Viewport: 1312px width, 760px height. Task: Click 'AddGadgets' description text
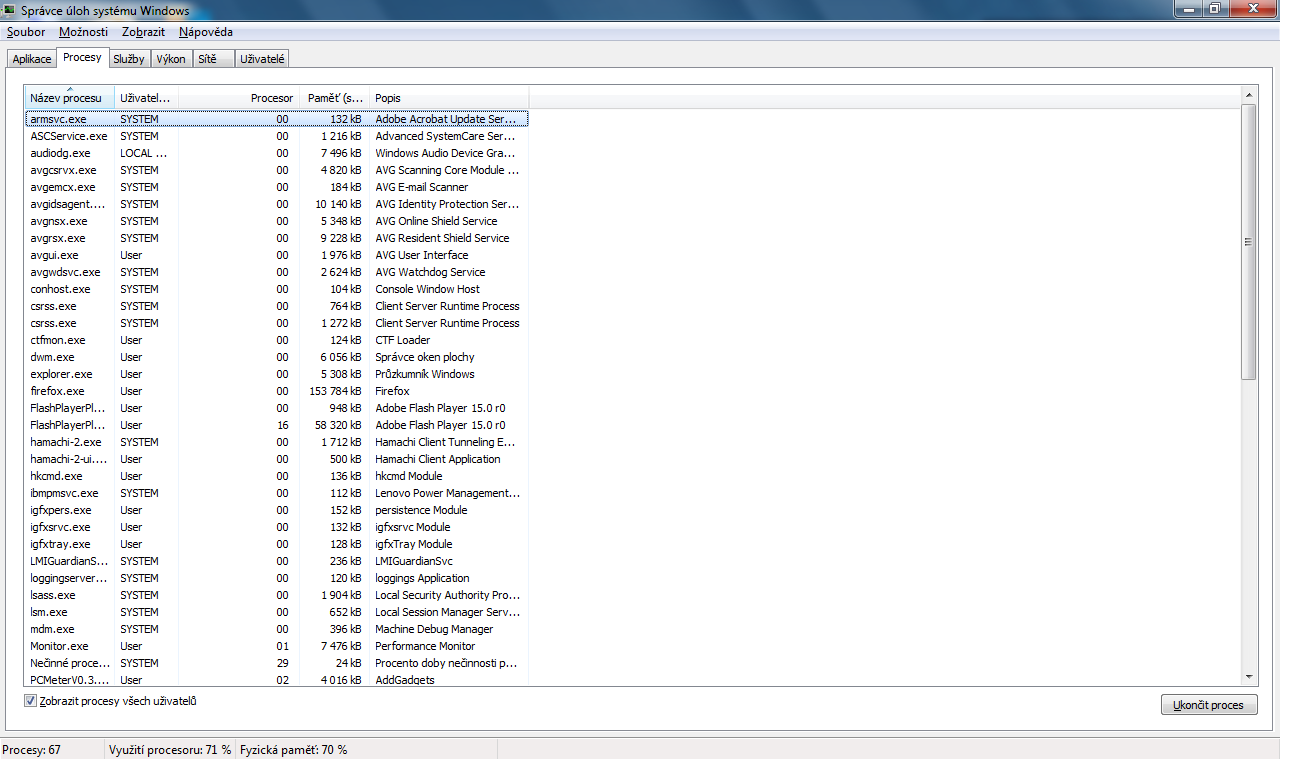(x=405, y=680)
